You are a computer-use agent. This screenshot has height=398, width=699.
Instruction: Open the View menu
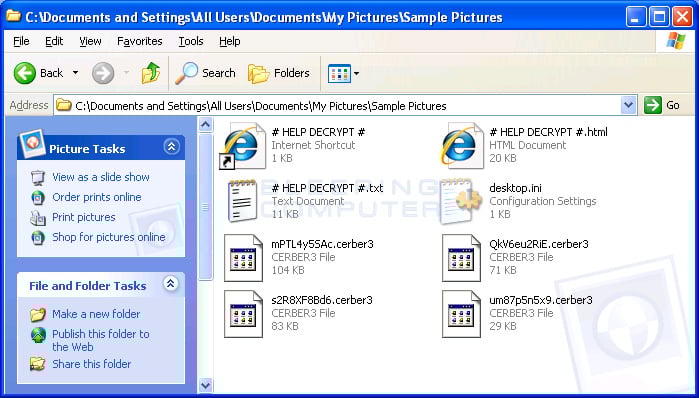pyautogui.click(x=90, y=41)
